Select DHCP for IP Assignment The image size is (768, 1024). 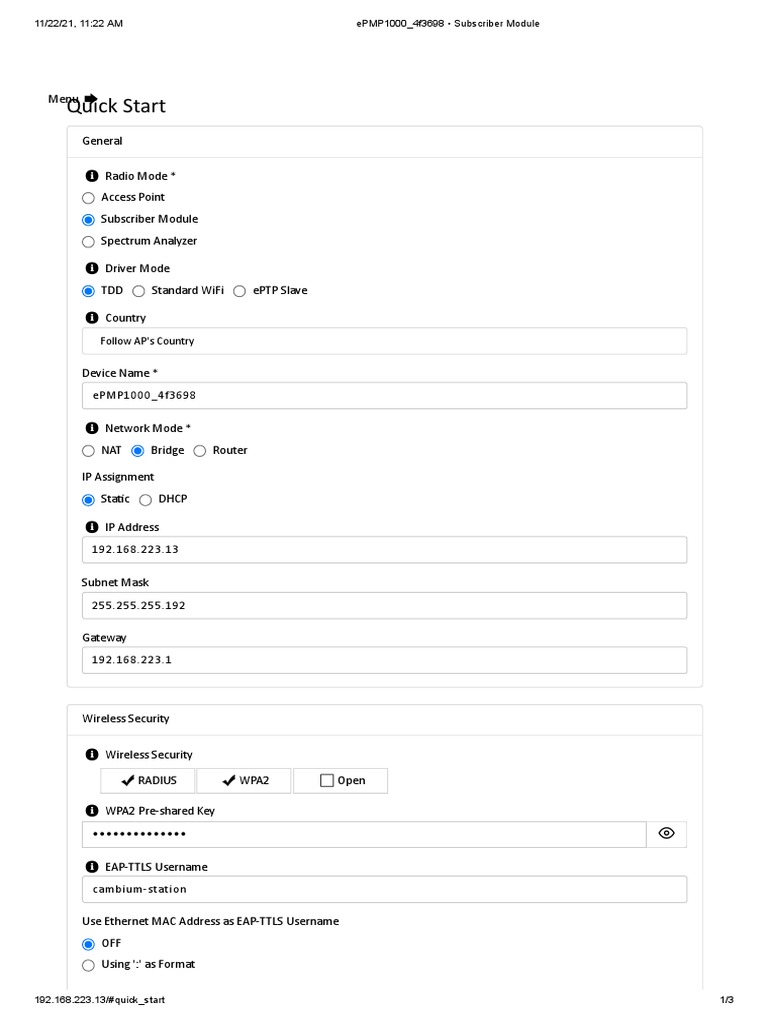click(146, 500)
